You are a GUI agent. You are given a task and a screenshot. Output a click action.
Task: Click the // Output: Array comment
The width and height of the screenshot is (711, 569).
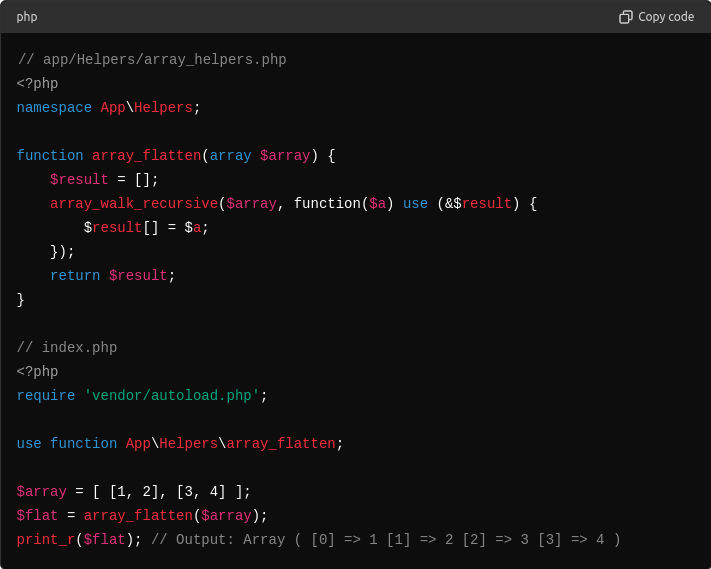385,540
